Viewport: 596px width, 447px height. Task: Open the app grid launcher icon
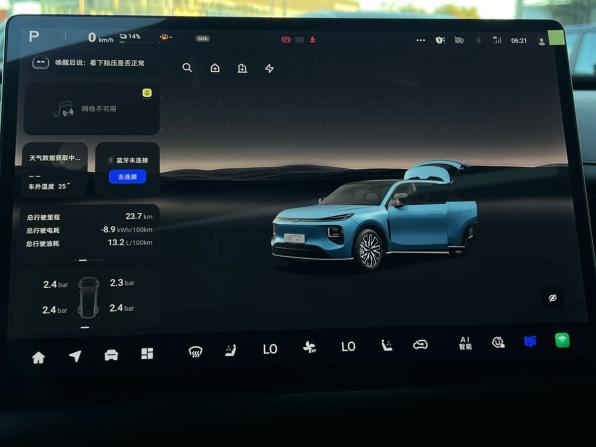point(147,353)
